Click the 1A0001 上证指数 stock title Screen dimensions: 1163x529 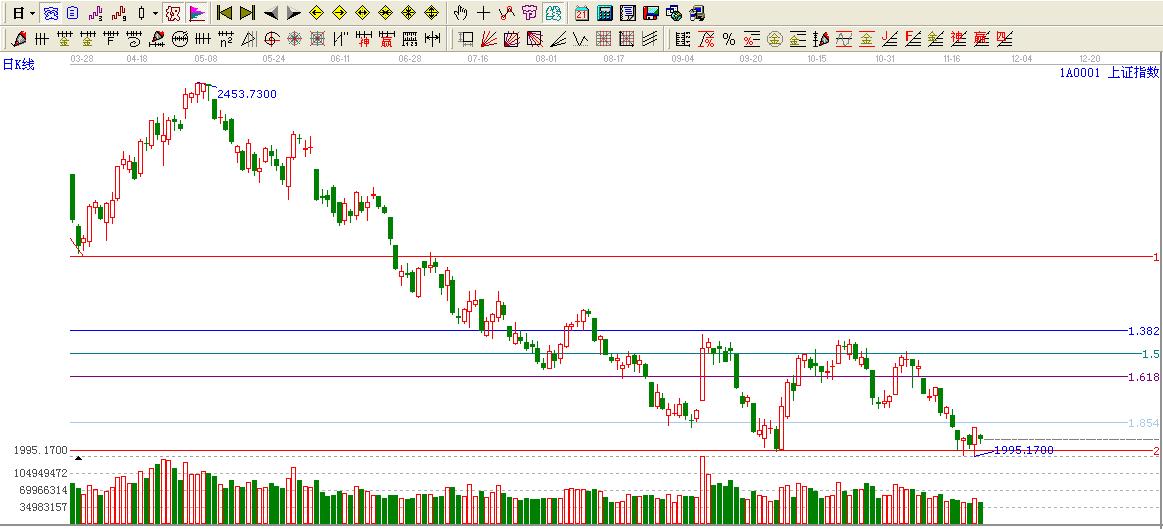click(1108, 72)
